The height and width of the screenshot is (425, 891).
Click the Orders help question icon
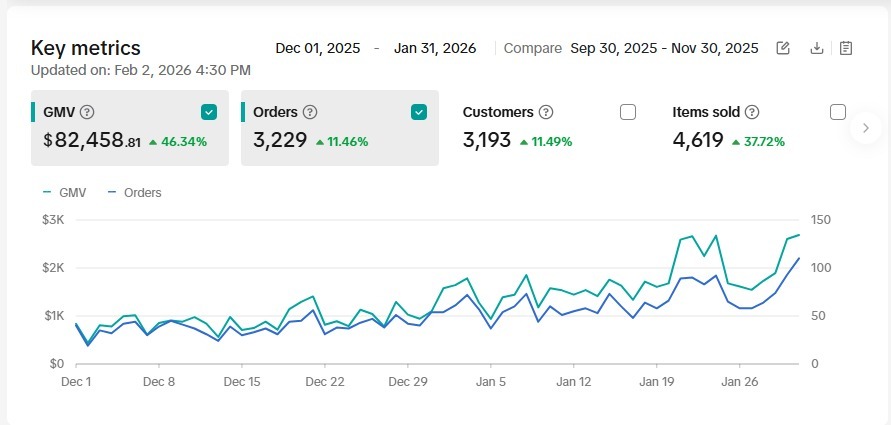(310, 112)
